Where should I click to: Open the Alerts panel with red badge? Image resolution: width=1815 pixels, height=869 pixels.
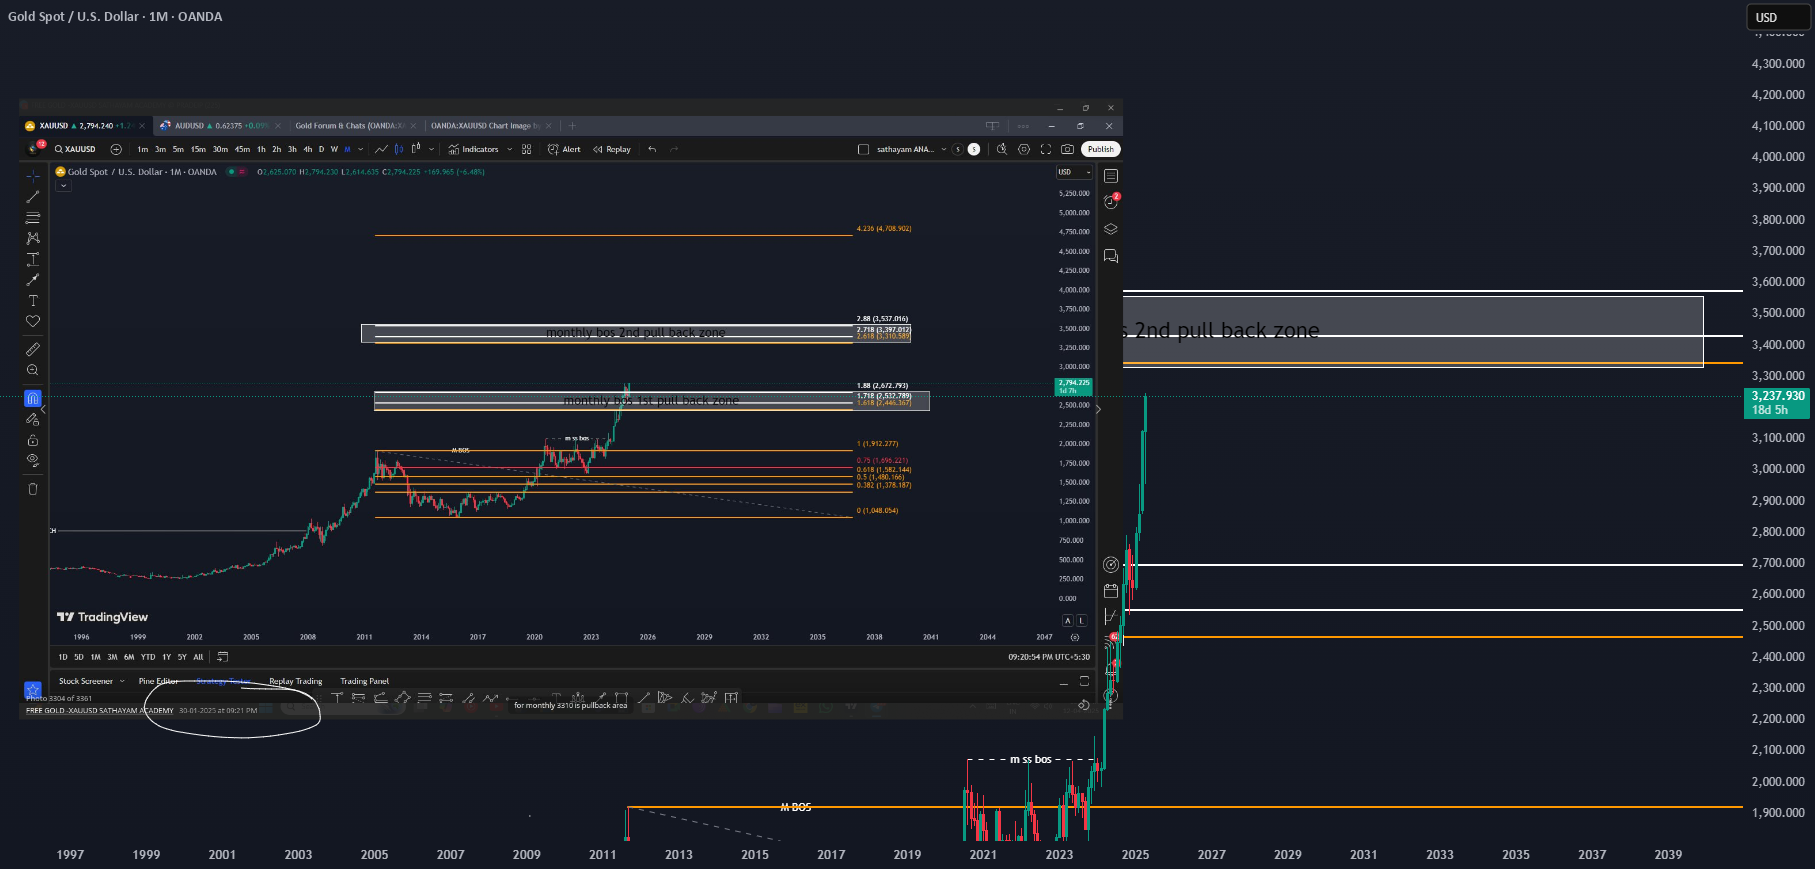(x=1111, y=201)
